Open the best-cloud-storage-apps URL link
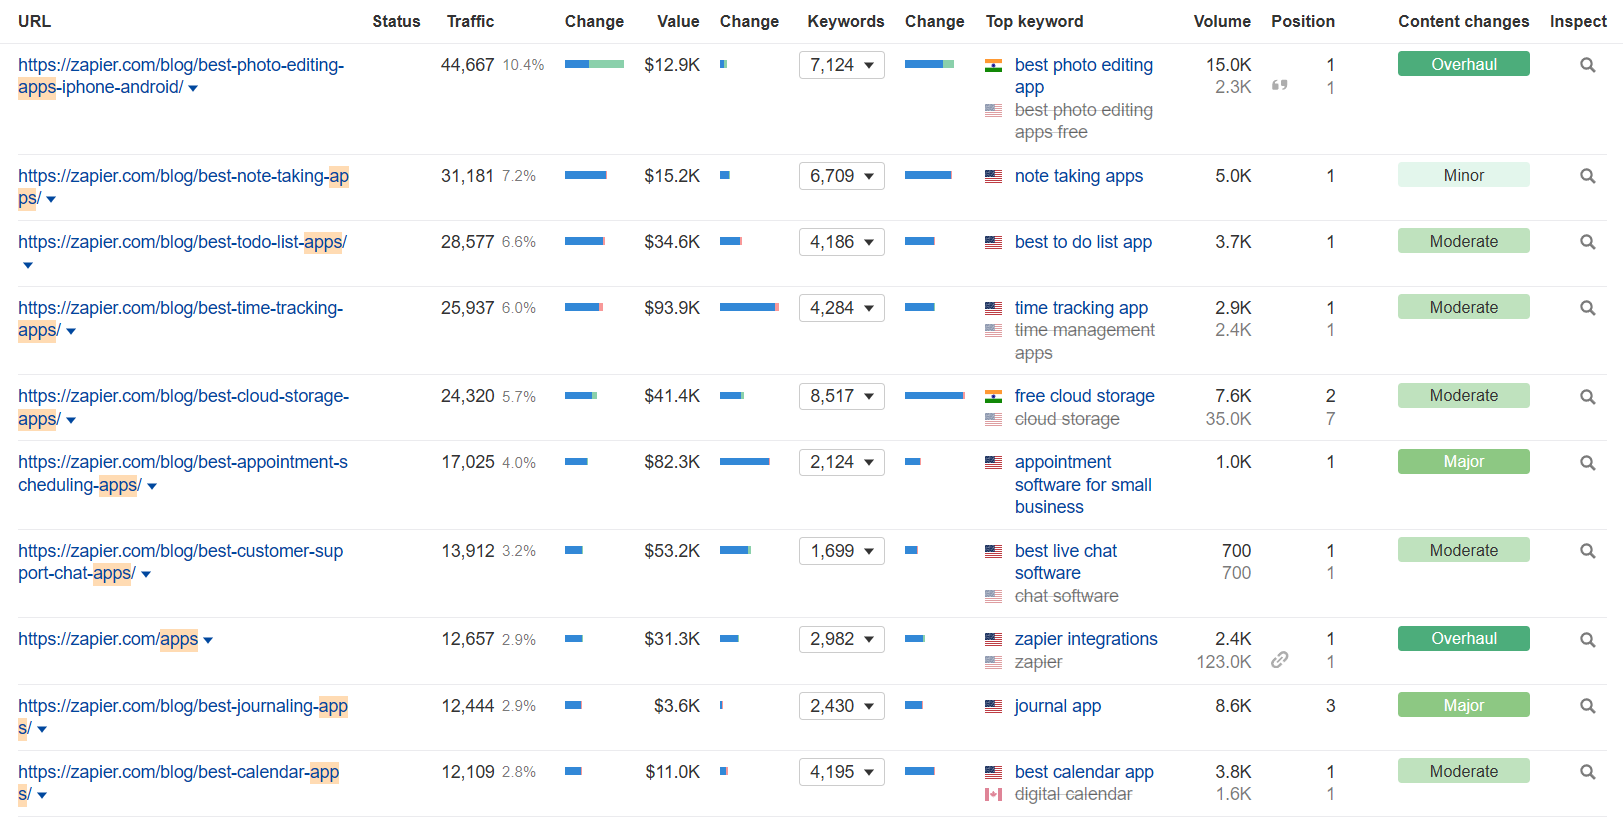This screenshot has height=817, width=1623. pos(183,407)
